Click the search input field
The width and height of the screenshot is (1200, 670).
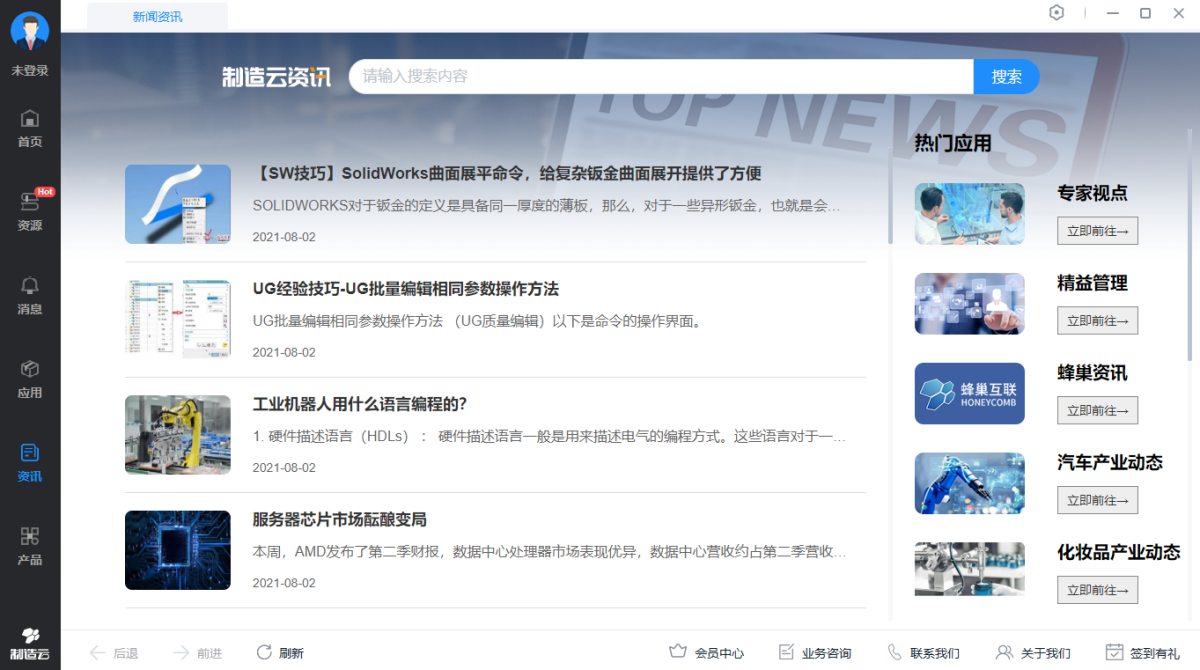point(661,76)
